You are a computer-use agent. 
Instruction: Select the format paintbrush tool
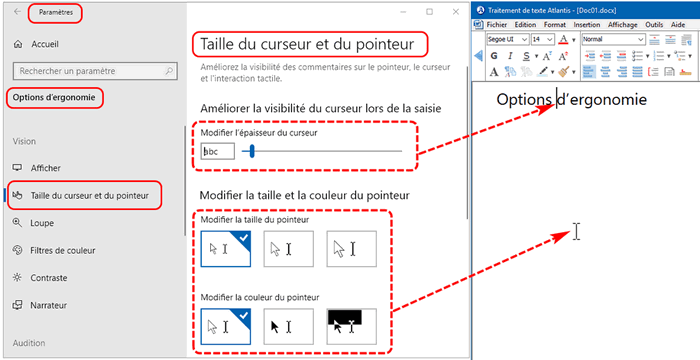click(564, 71)
